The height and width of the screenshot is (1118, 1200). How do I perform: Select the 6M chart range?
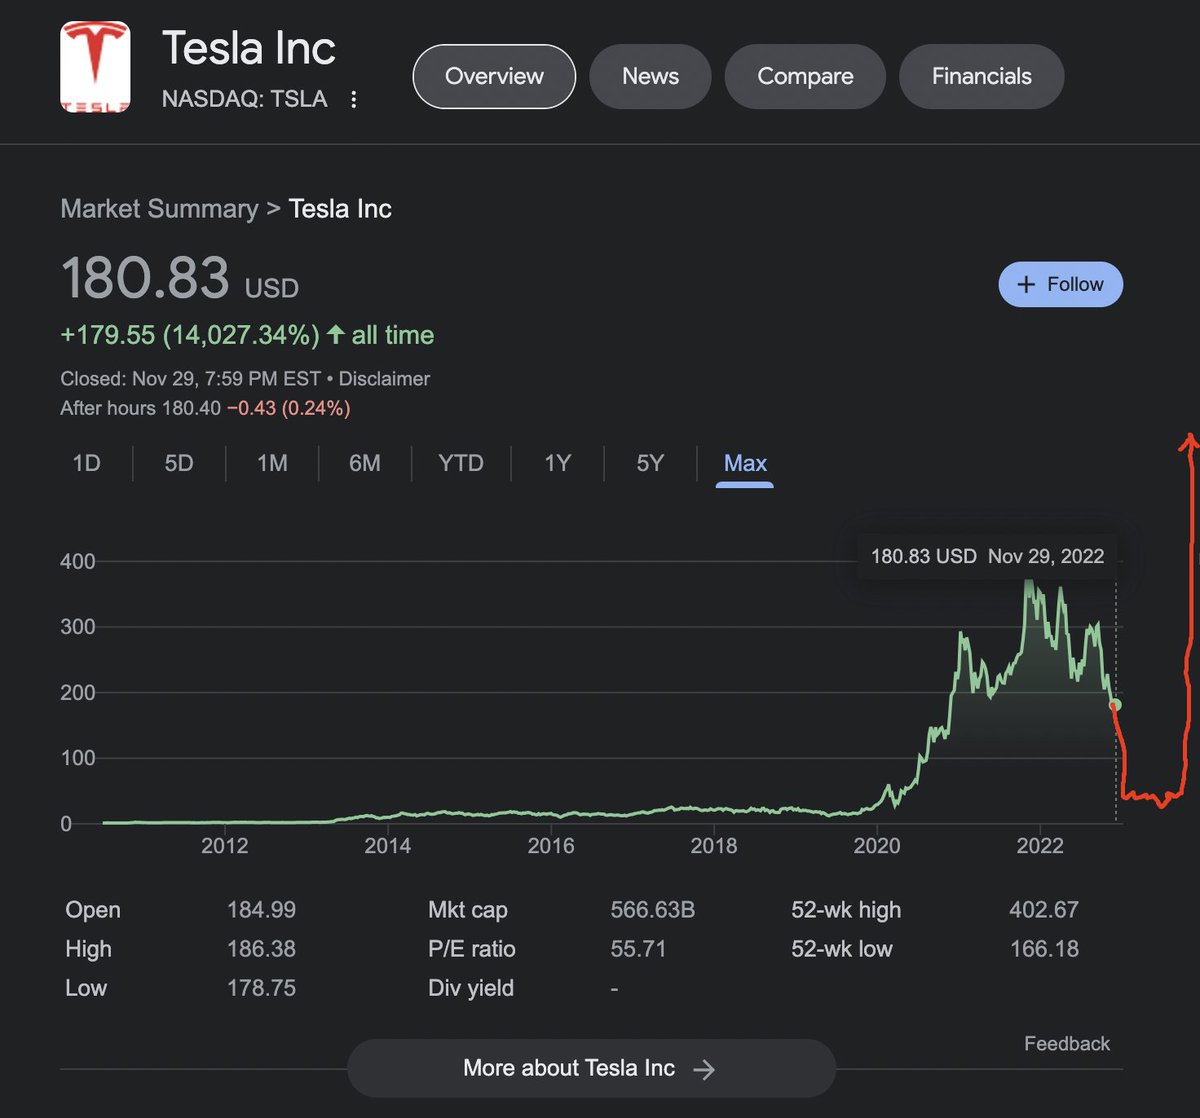[365, 463]
